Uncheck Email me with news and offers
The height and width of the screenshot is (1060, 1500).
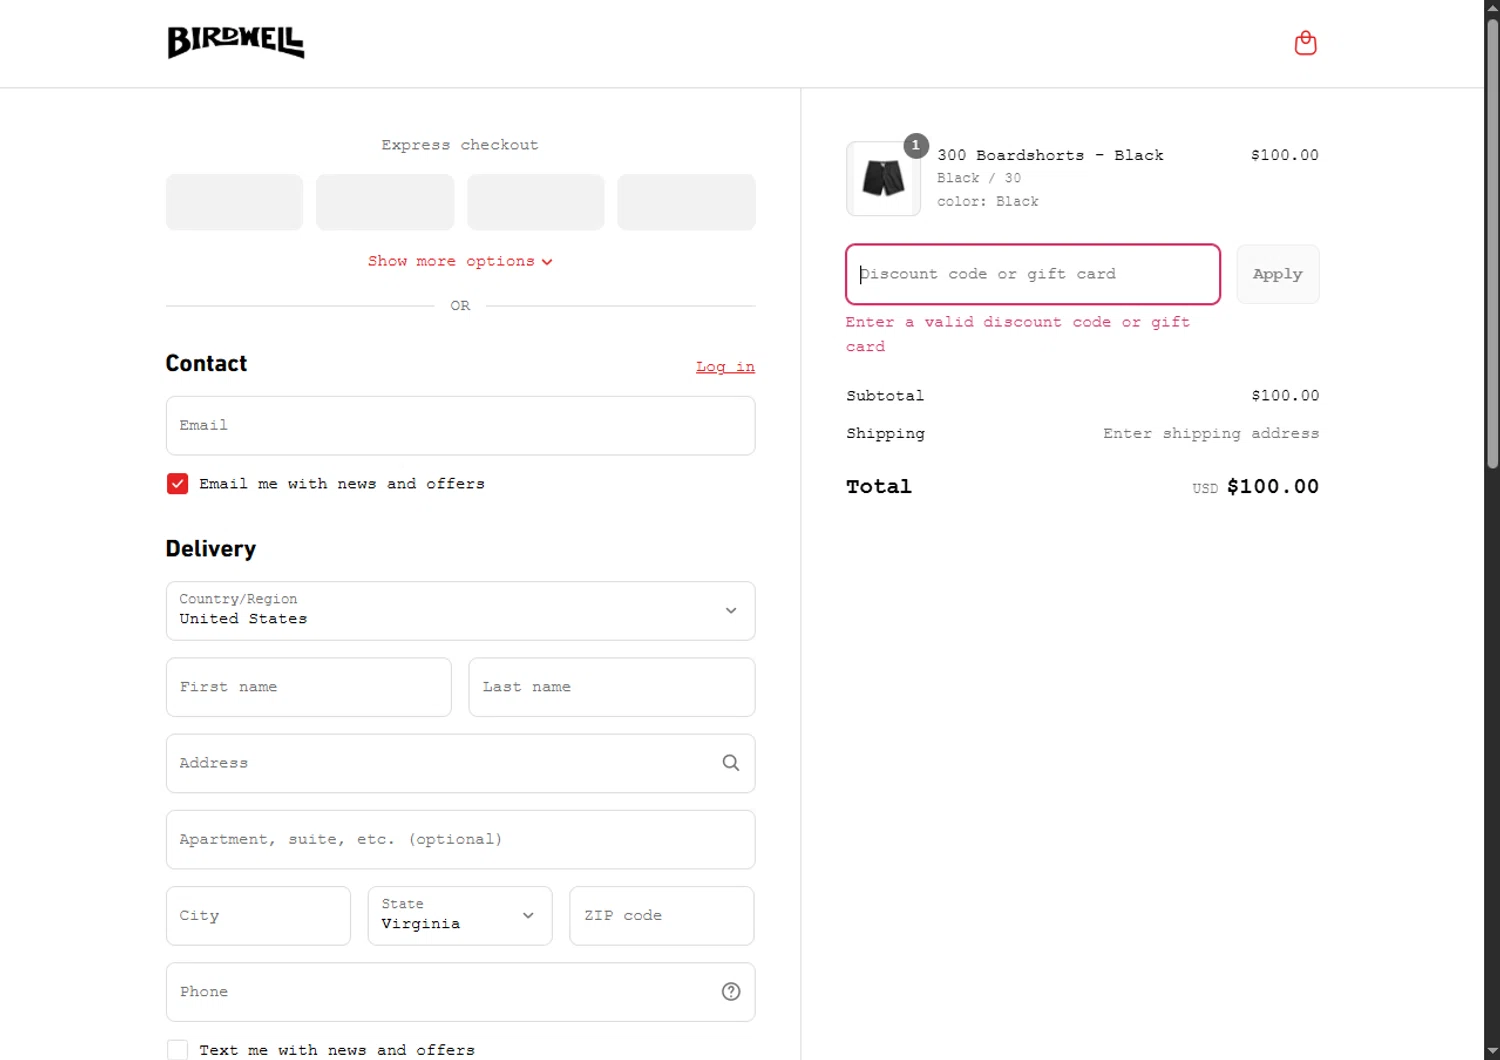tap(178, 484)
